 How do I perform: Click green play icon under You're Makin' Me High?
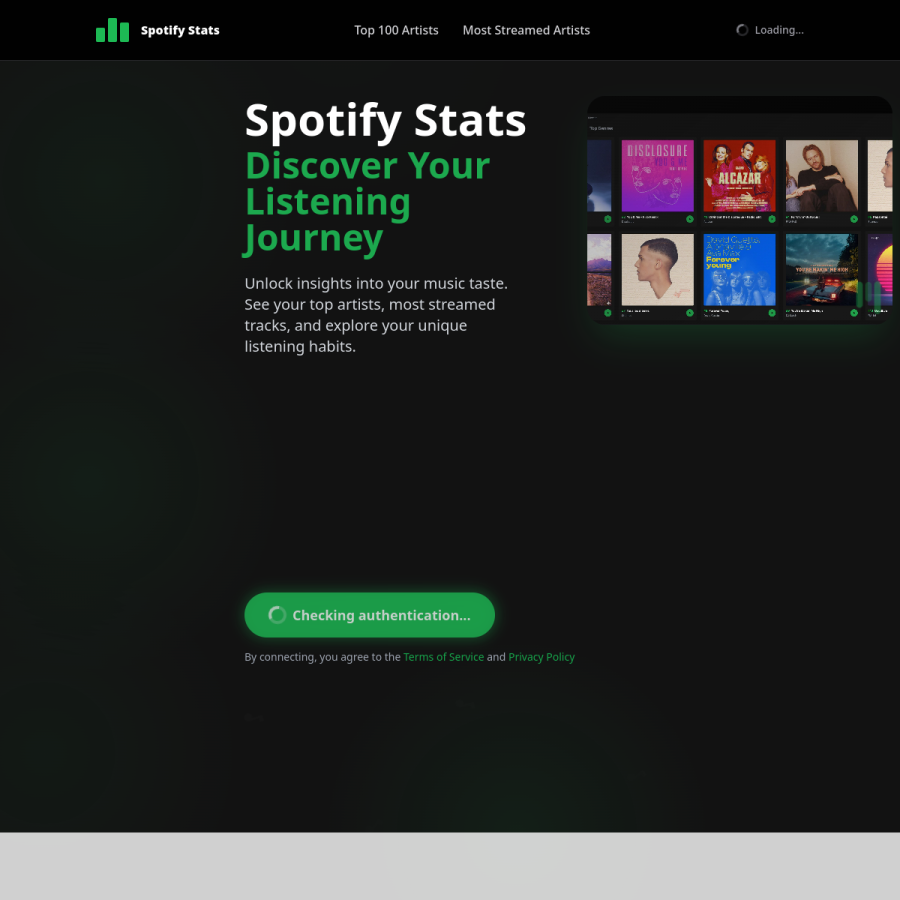854,313
